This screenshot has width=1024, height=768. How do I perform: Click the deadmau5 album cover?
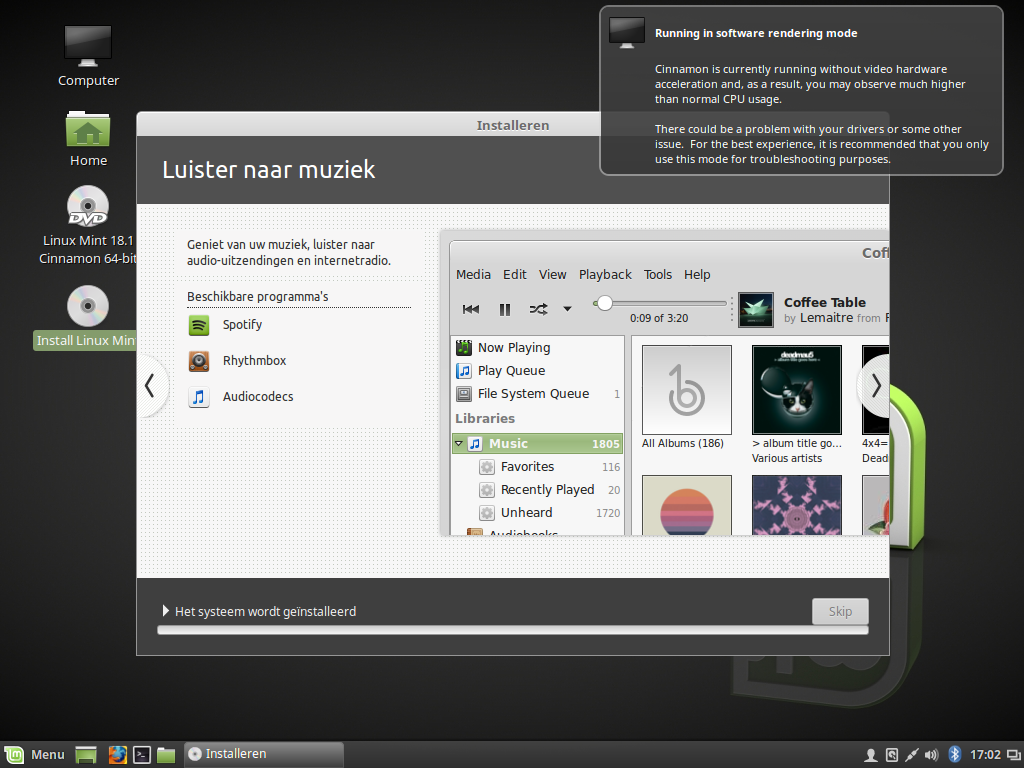click(797, 390)
